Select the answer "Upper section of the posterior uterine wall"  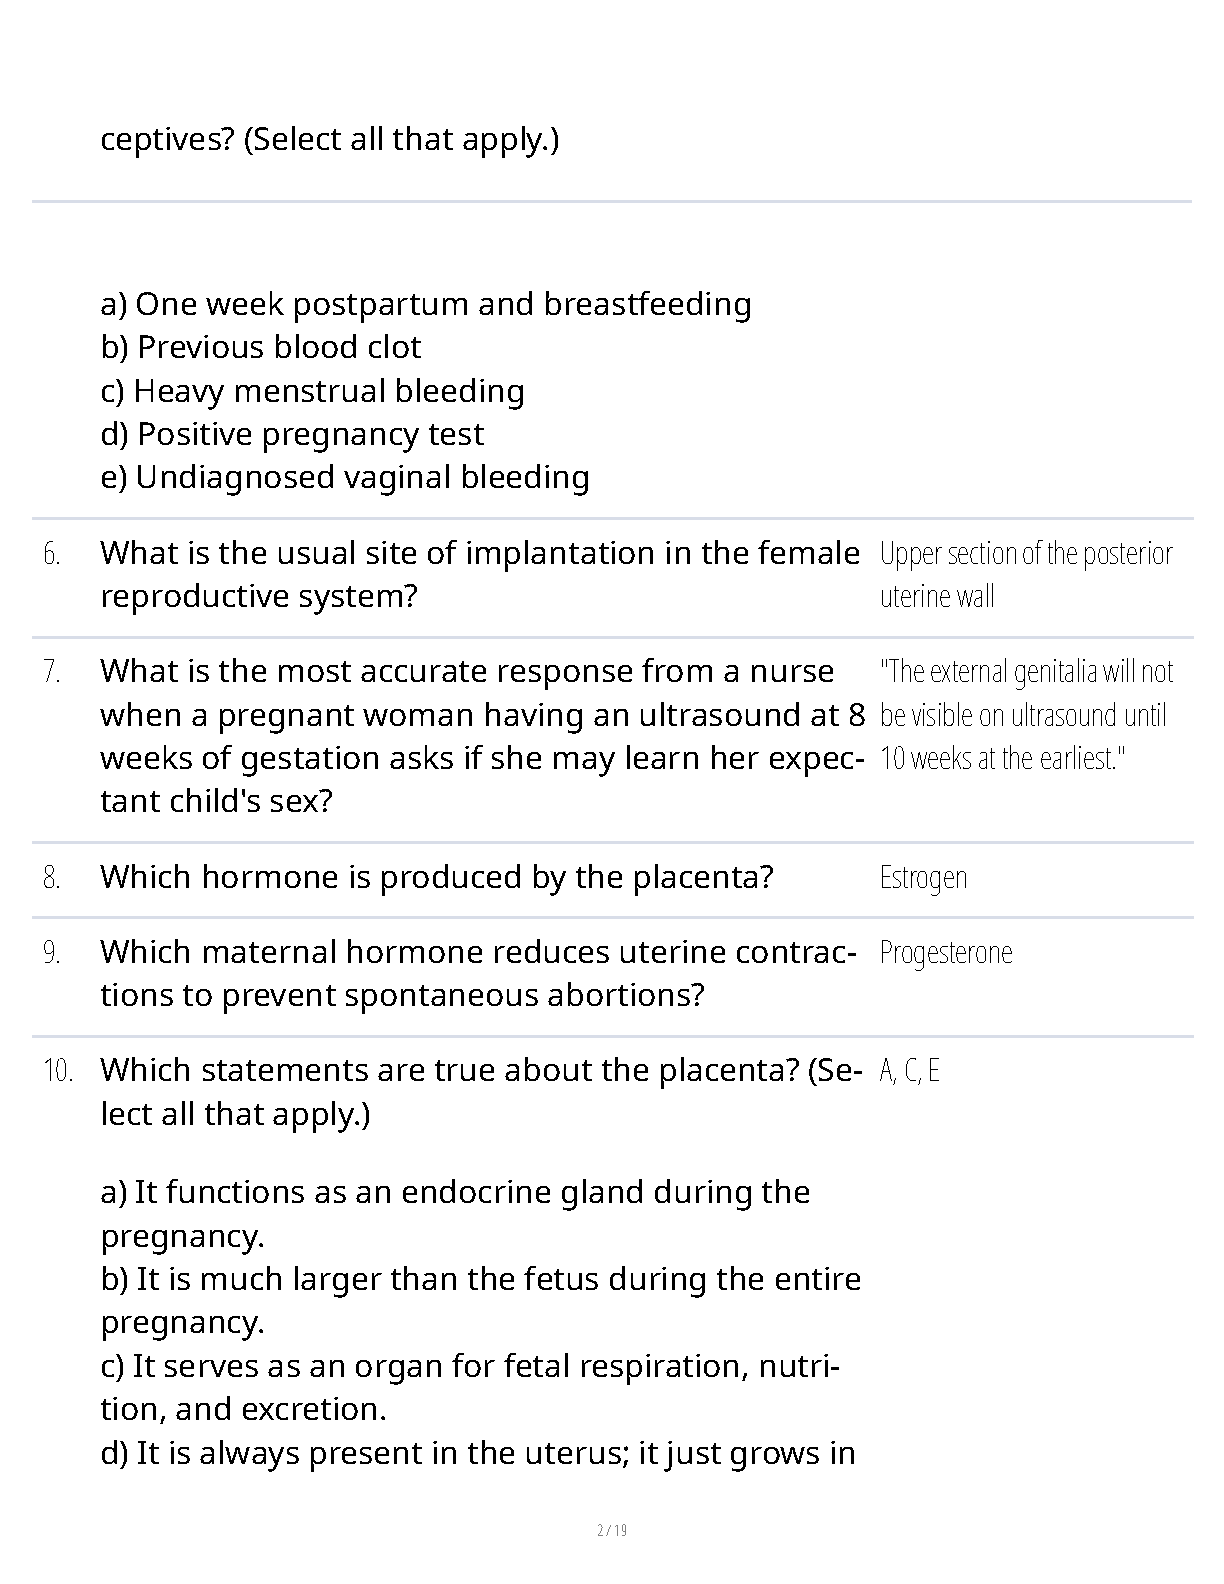click(1025, 574)
